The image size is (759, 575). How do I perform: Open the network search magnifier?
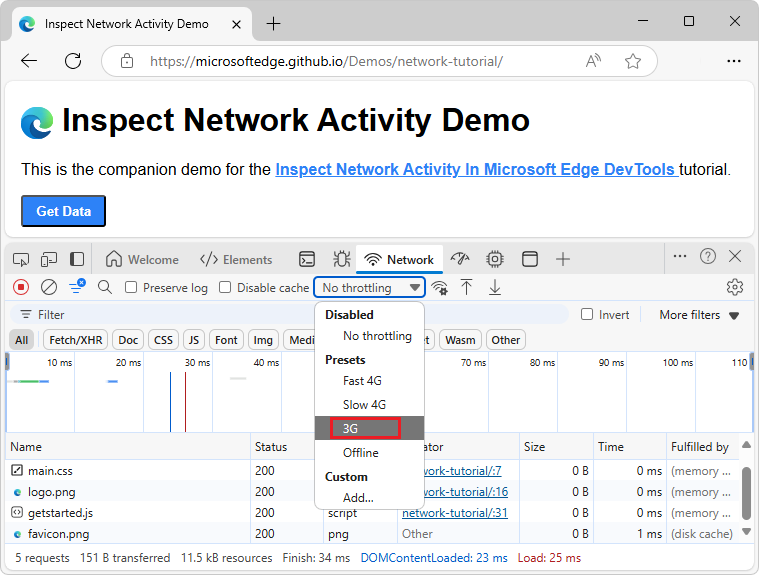105,288
